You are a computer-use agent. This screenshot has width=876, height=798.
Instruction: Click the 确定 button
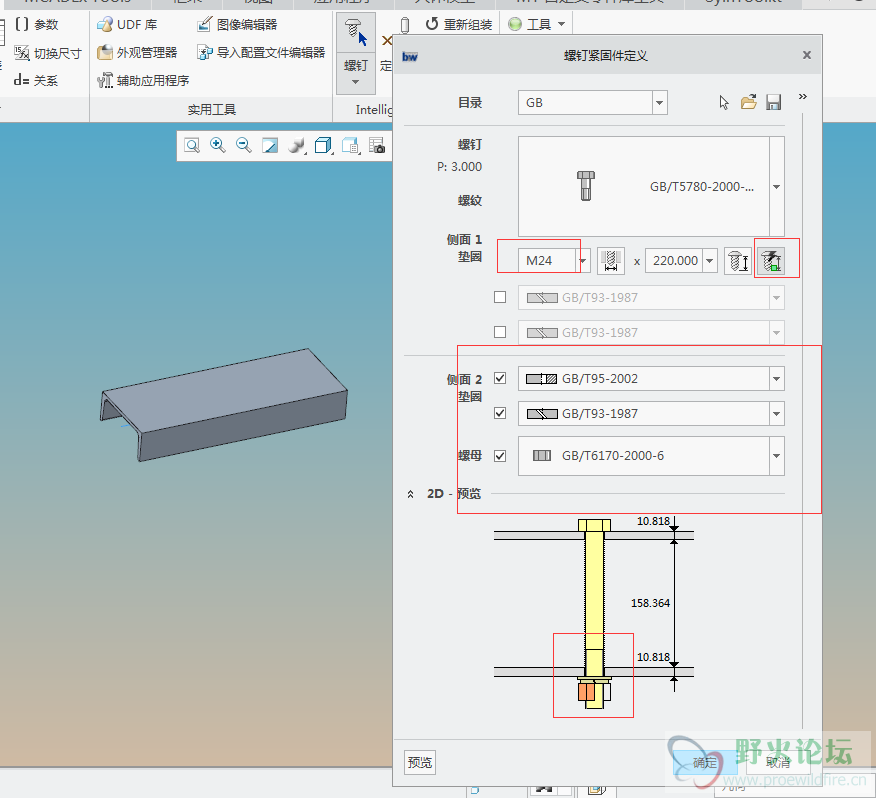point(705,763)
